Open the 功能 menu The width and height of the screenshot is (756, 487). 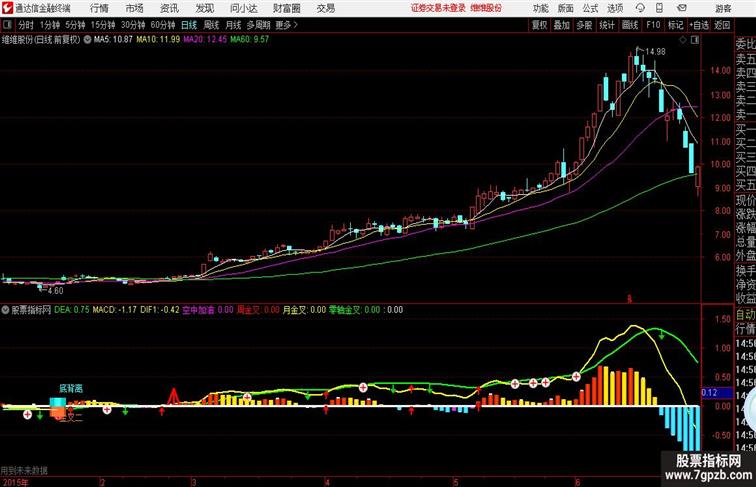540,8
